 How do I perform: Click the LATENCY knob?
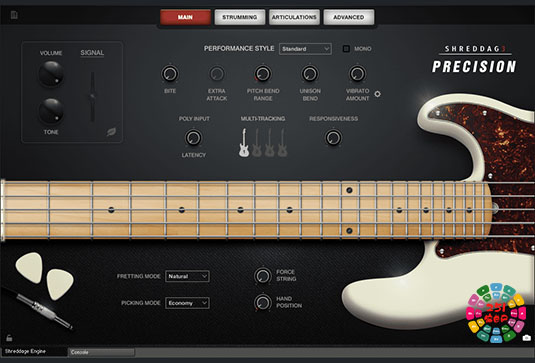tap(193, 138)
